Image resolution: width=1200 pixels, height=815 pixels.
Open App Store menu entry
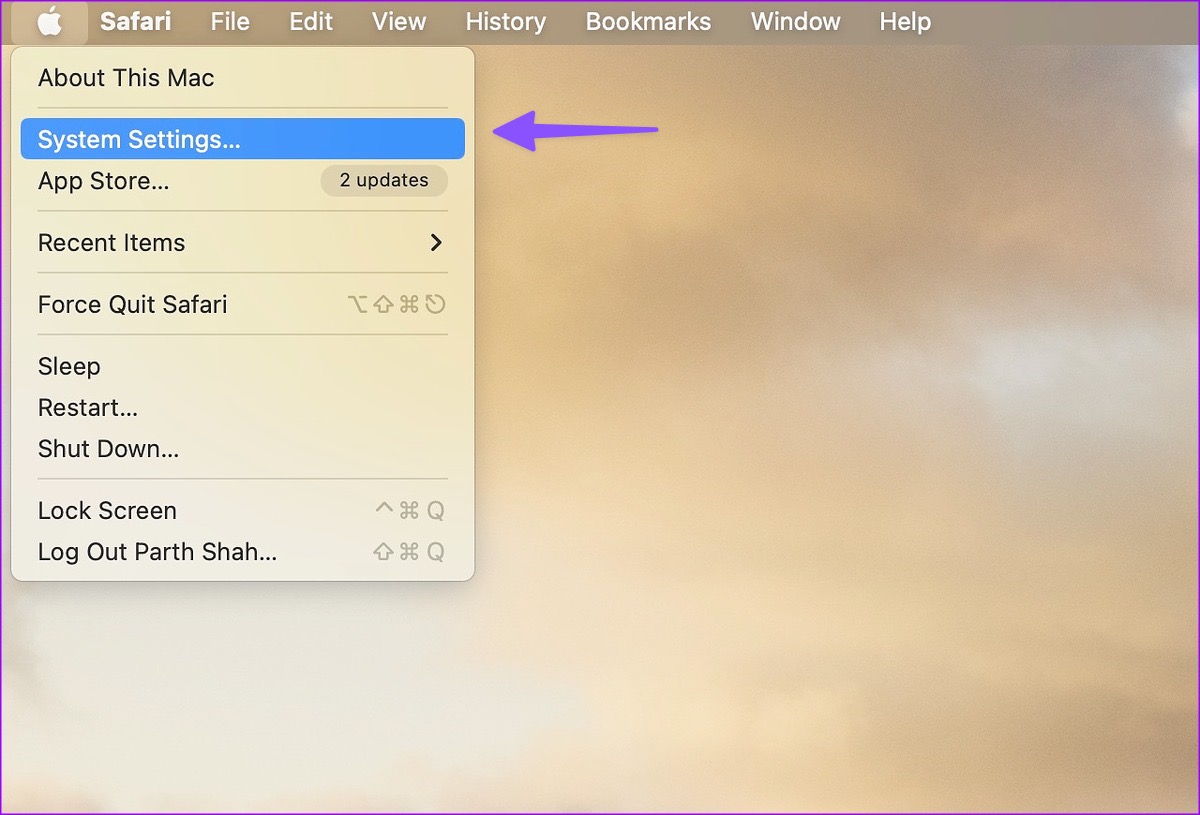103,181
